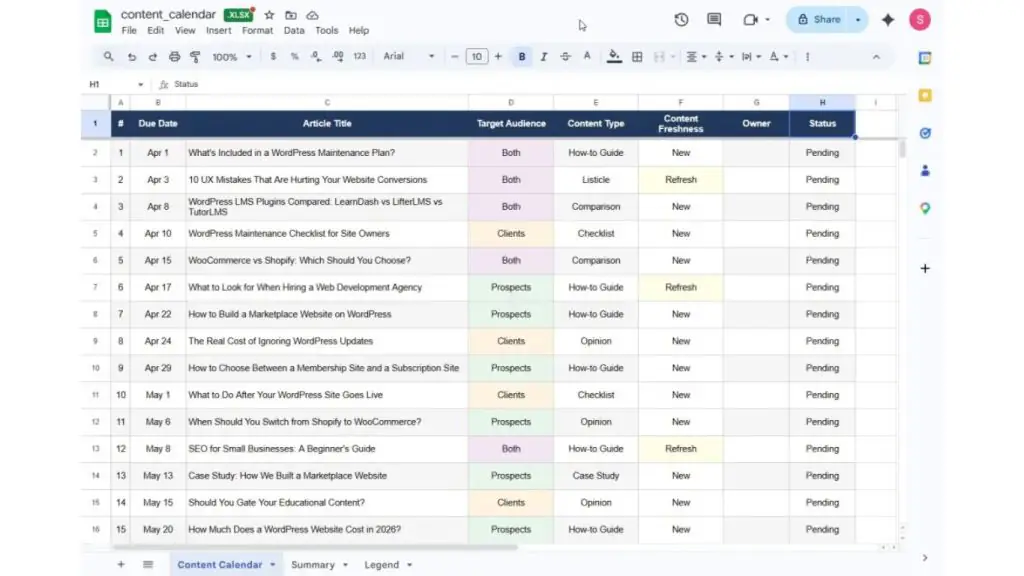Open the Content Calendar tab dropdown arrow
This screenshot has height=576, width=1024.
point(273,565)
